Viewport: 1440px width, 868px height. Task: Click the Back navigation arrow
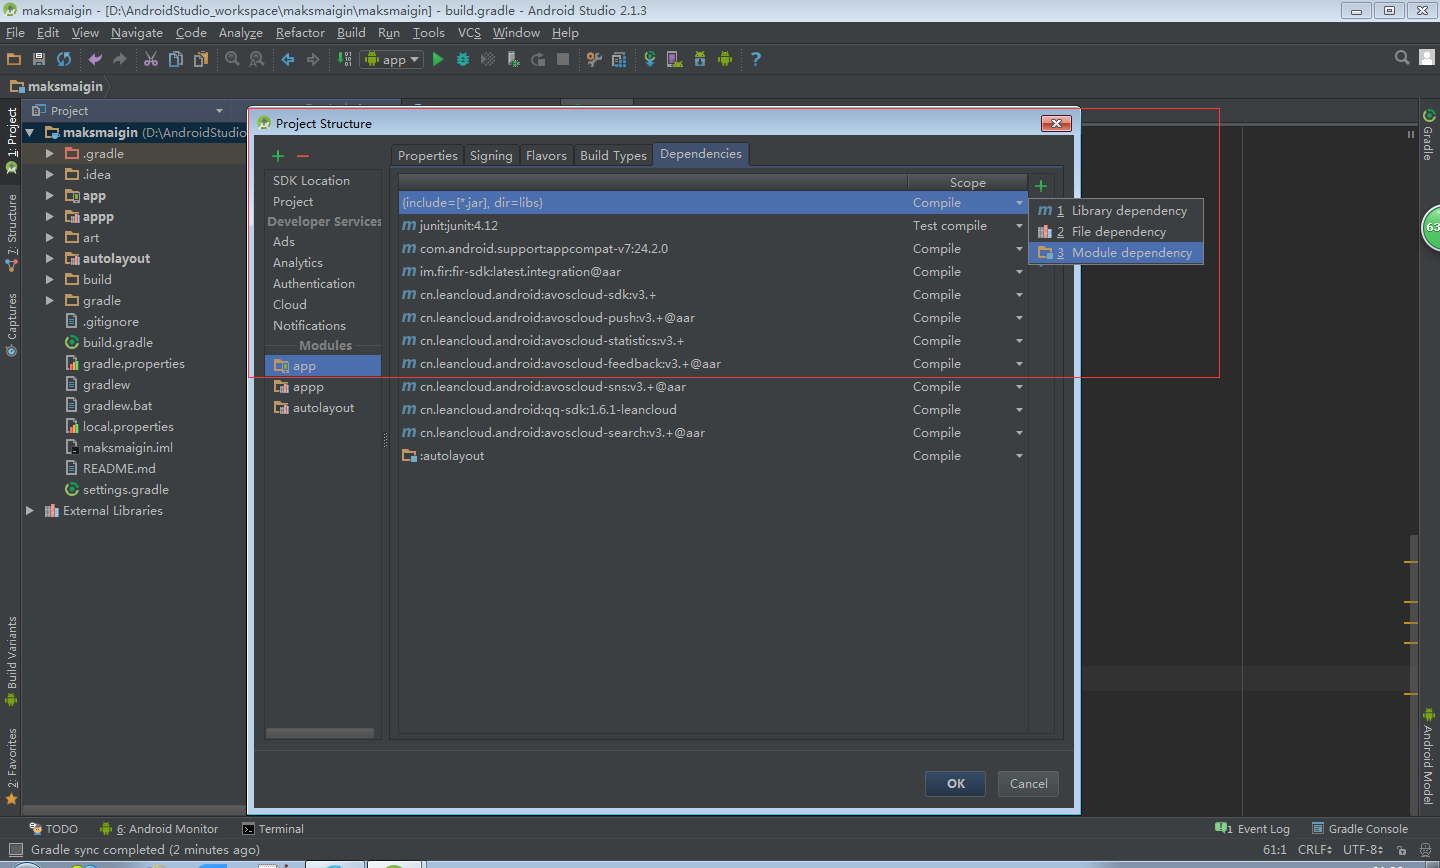click(288, 59)
